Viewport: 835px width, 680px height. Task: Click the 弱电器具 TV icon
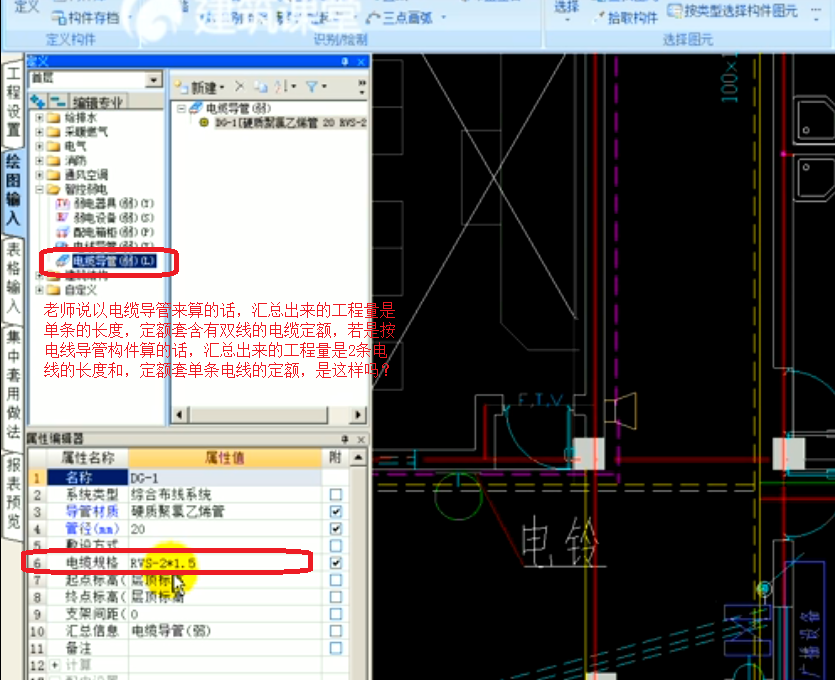click(x=63, y=203)
